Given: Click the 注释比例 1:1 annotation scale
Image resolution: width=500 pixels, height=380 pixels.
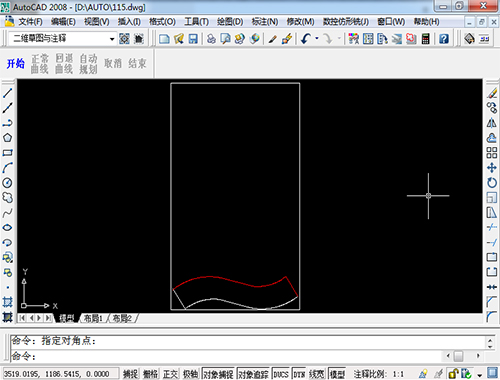Looking at the screenshot, I should (379, 374).
